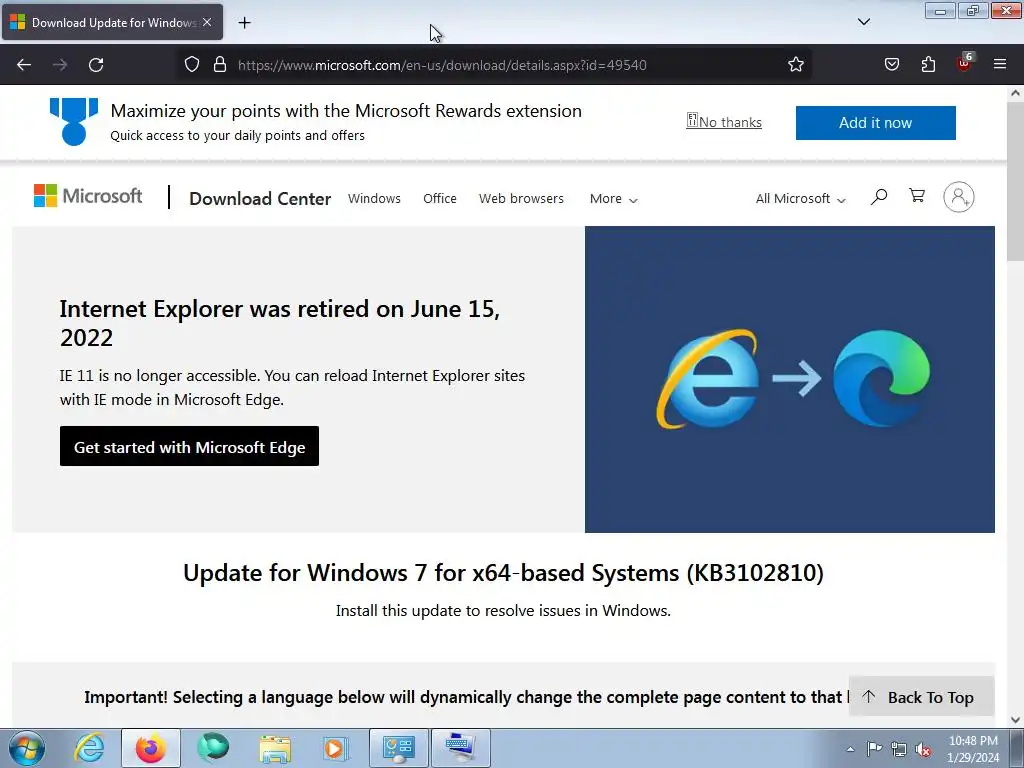1024x768 pixels.
Task: Click the muted volume tray icon
Action: [x=923, y=750]
